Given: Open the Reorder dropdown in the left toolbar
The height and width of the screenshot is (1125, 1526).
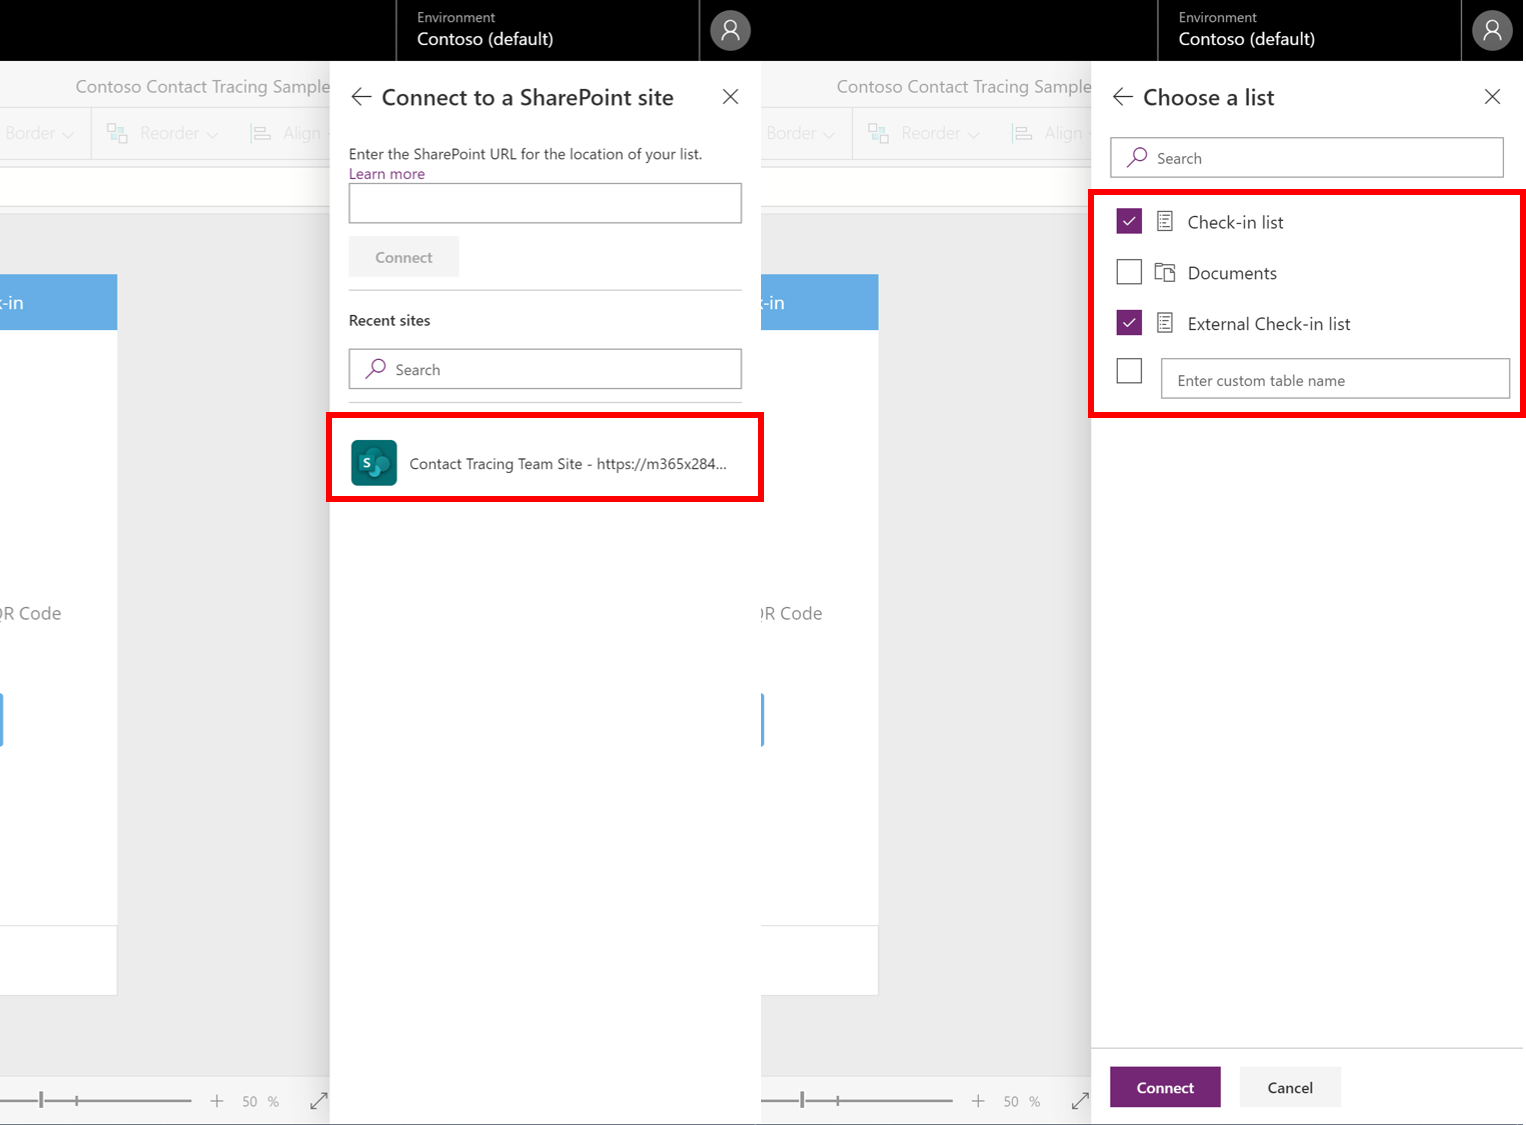Looking at the screenshot, I should (163, 133).
